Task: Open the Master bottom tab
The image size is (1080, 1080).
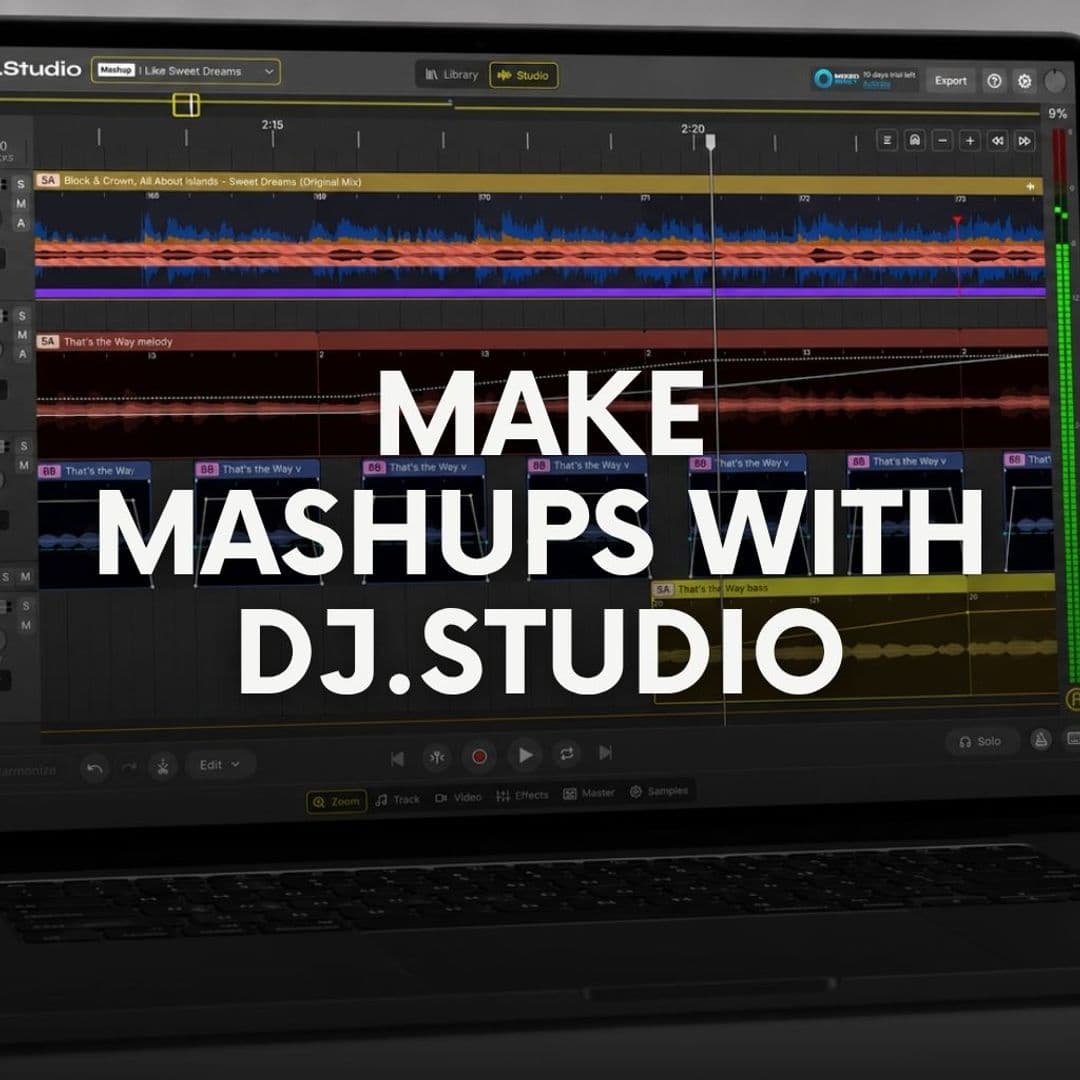Action: point(588,793)
